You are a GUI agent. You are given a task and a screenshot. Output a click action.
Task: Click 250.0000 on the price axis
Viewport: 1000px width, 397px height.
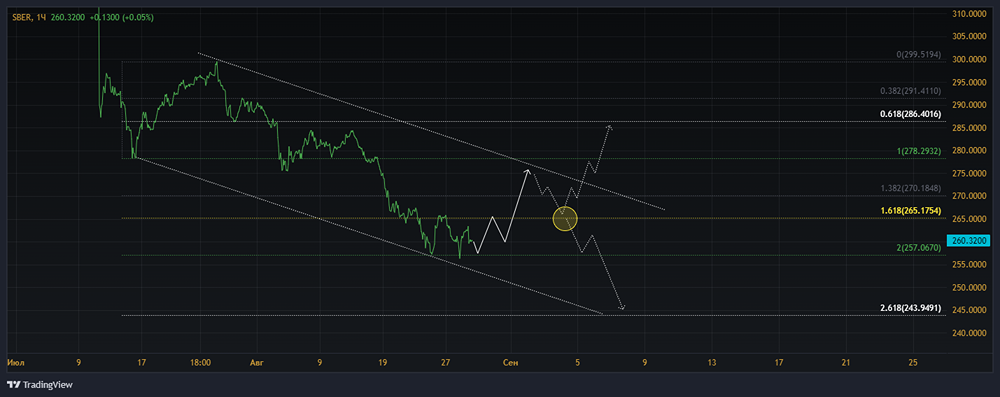click(969, 287)
